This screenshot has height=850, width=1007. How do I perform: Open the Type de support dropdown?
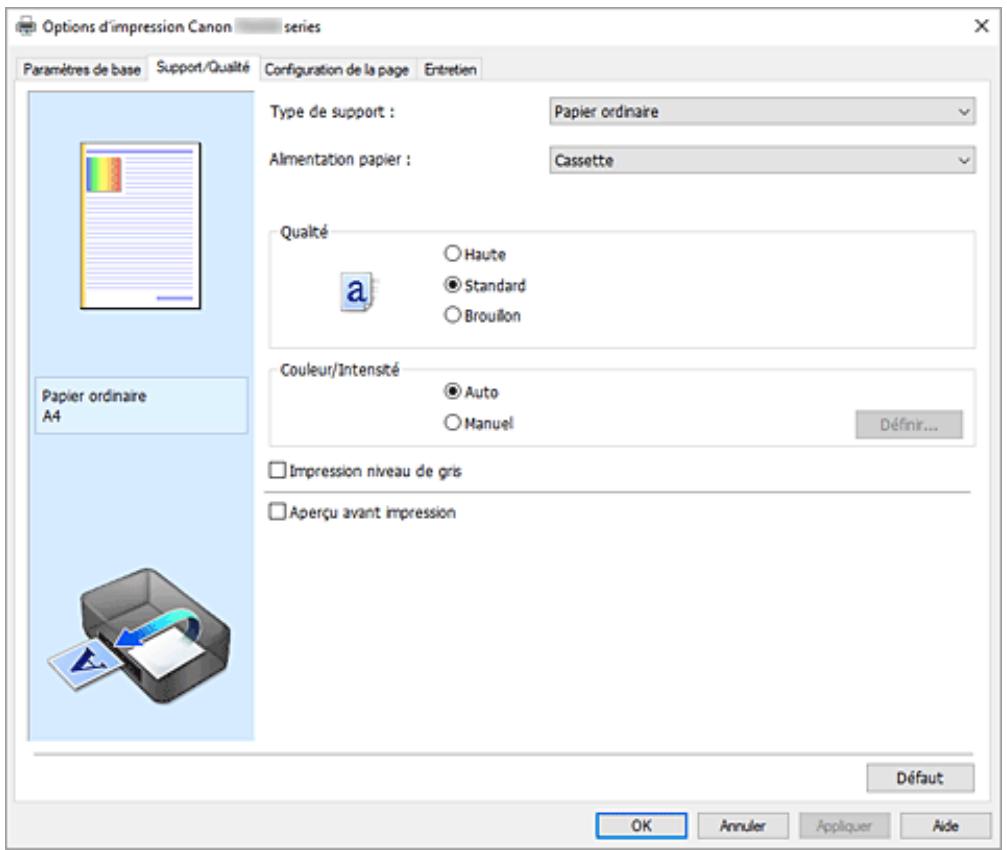(762, 112)
